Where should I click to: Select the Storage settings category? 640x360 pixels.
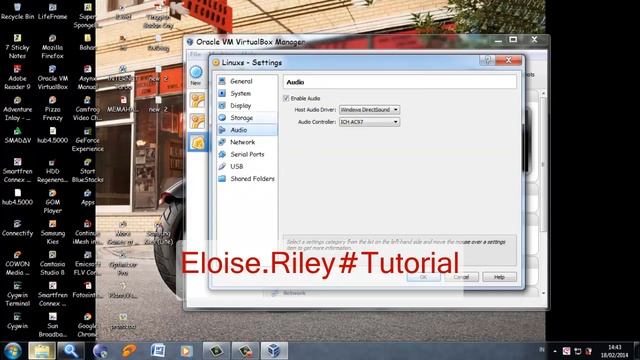247,118
